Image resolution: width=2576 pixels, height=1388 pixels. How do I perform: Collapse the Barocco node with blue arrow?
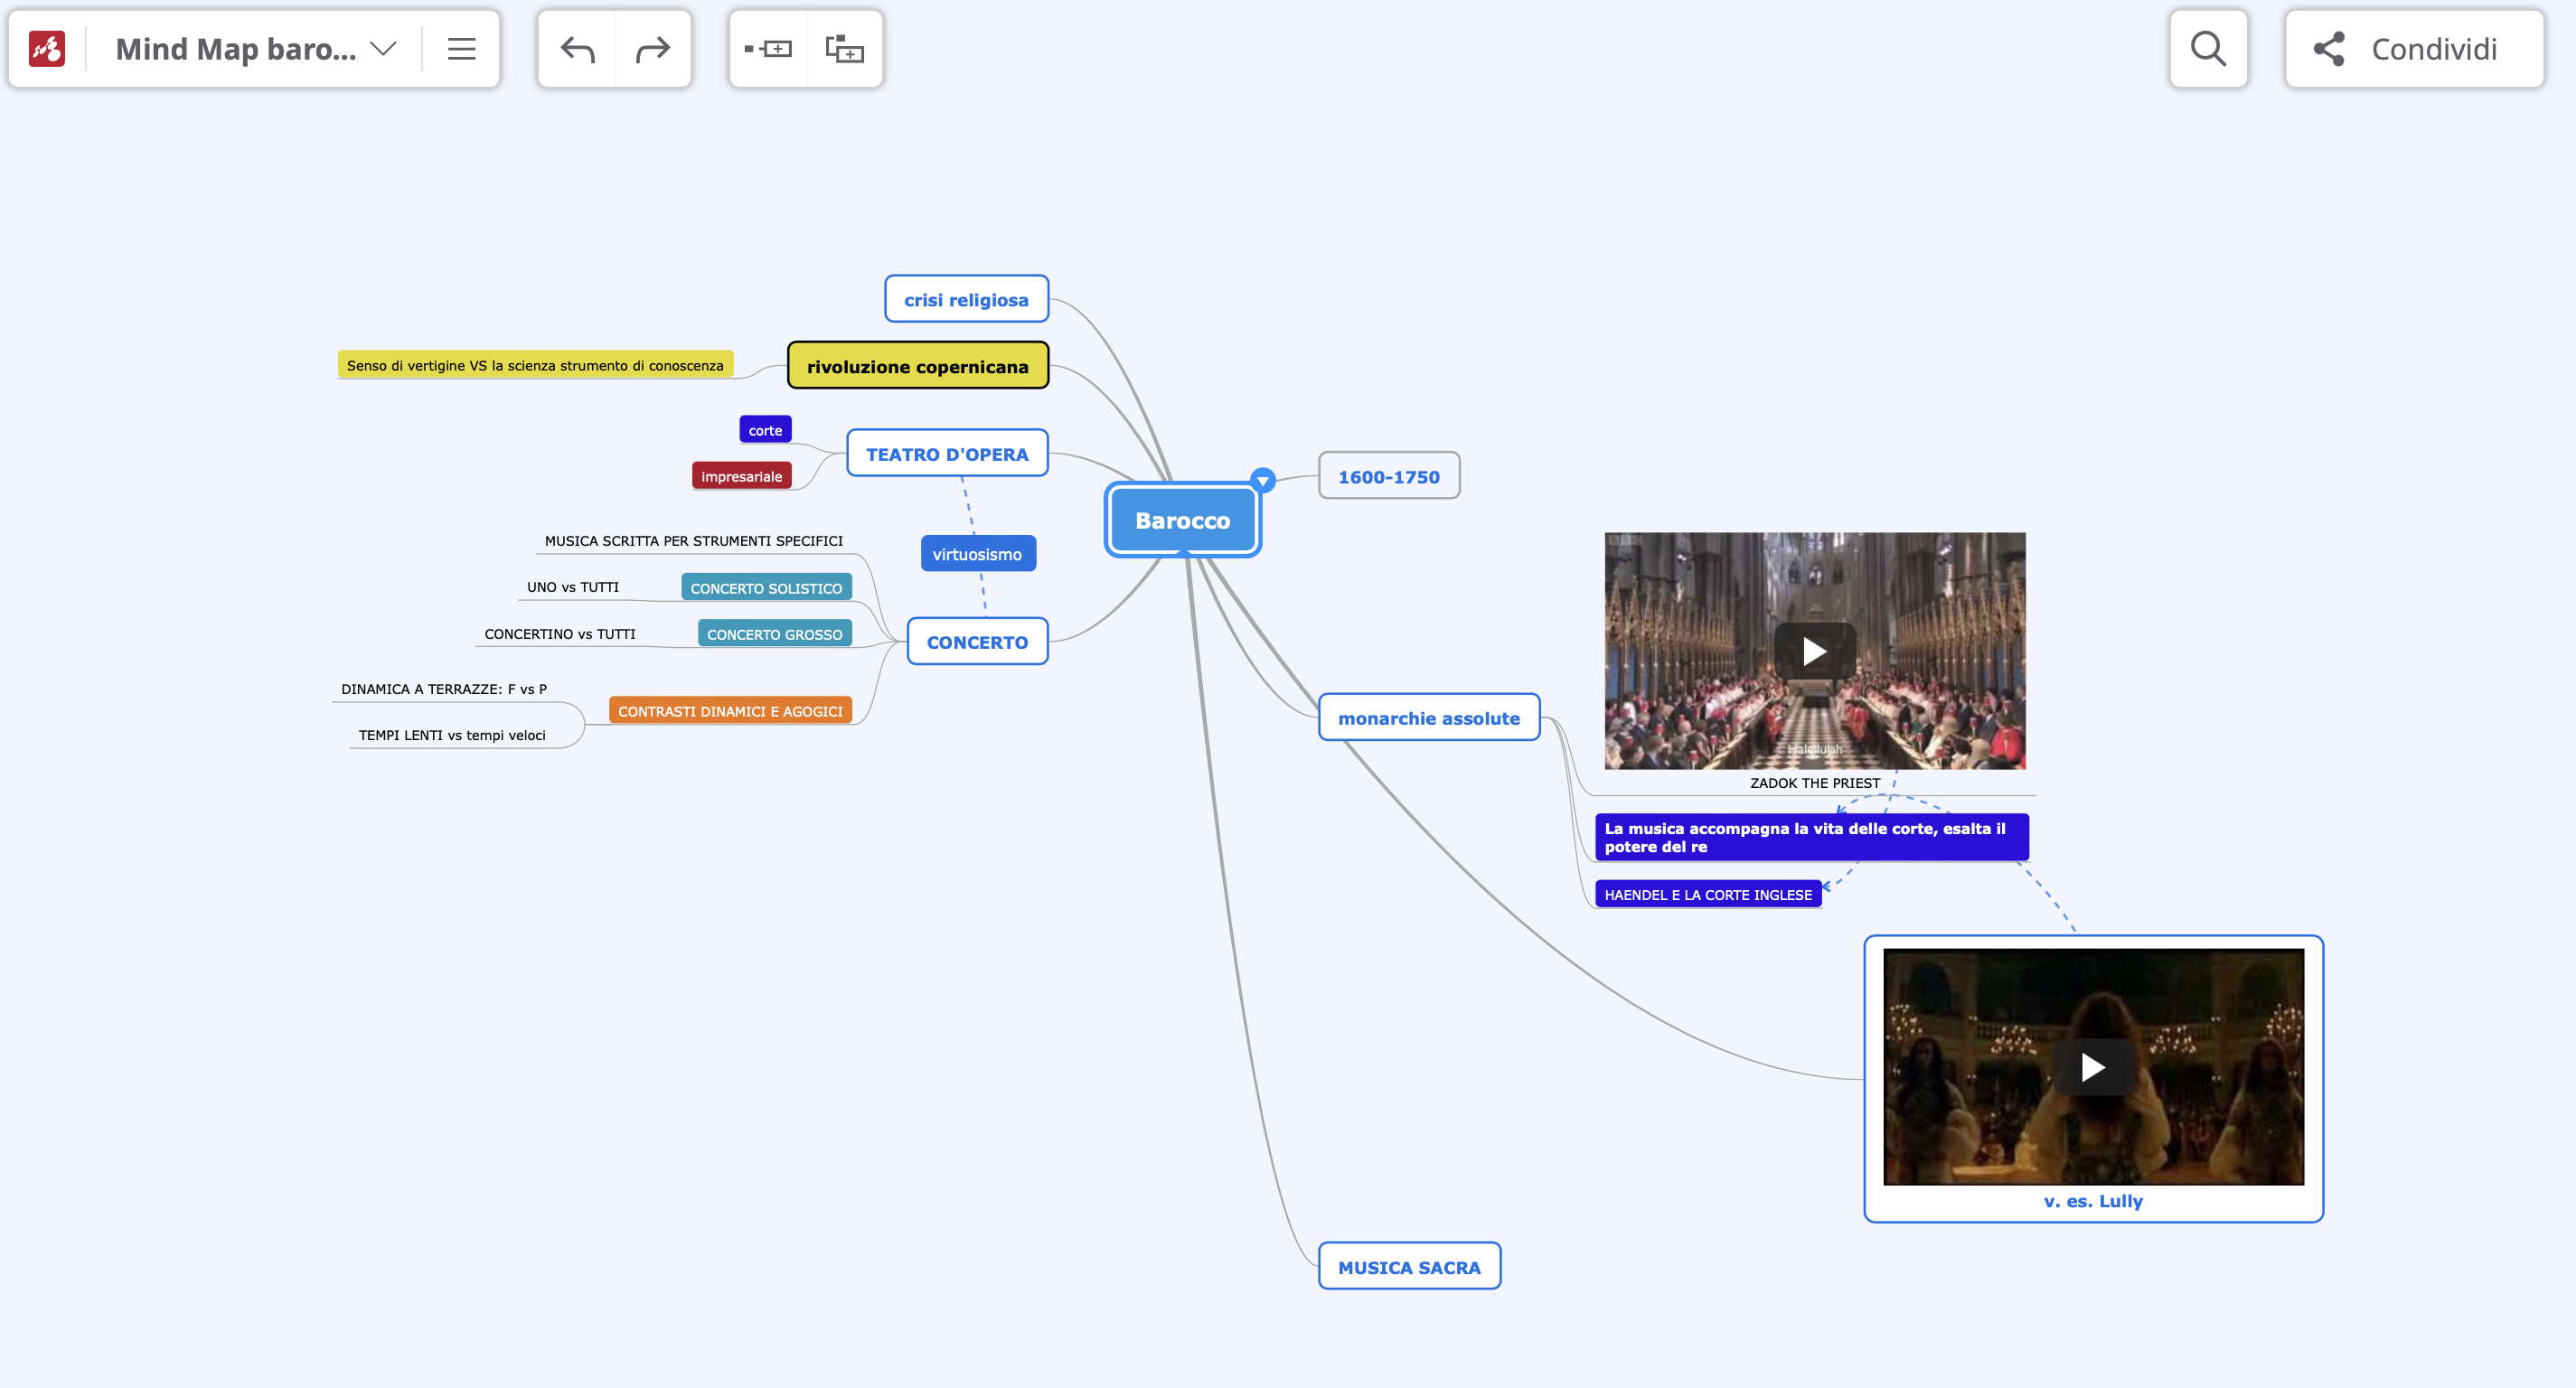pos(1263,481)
